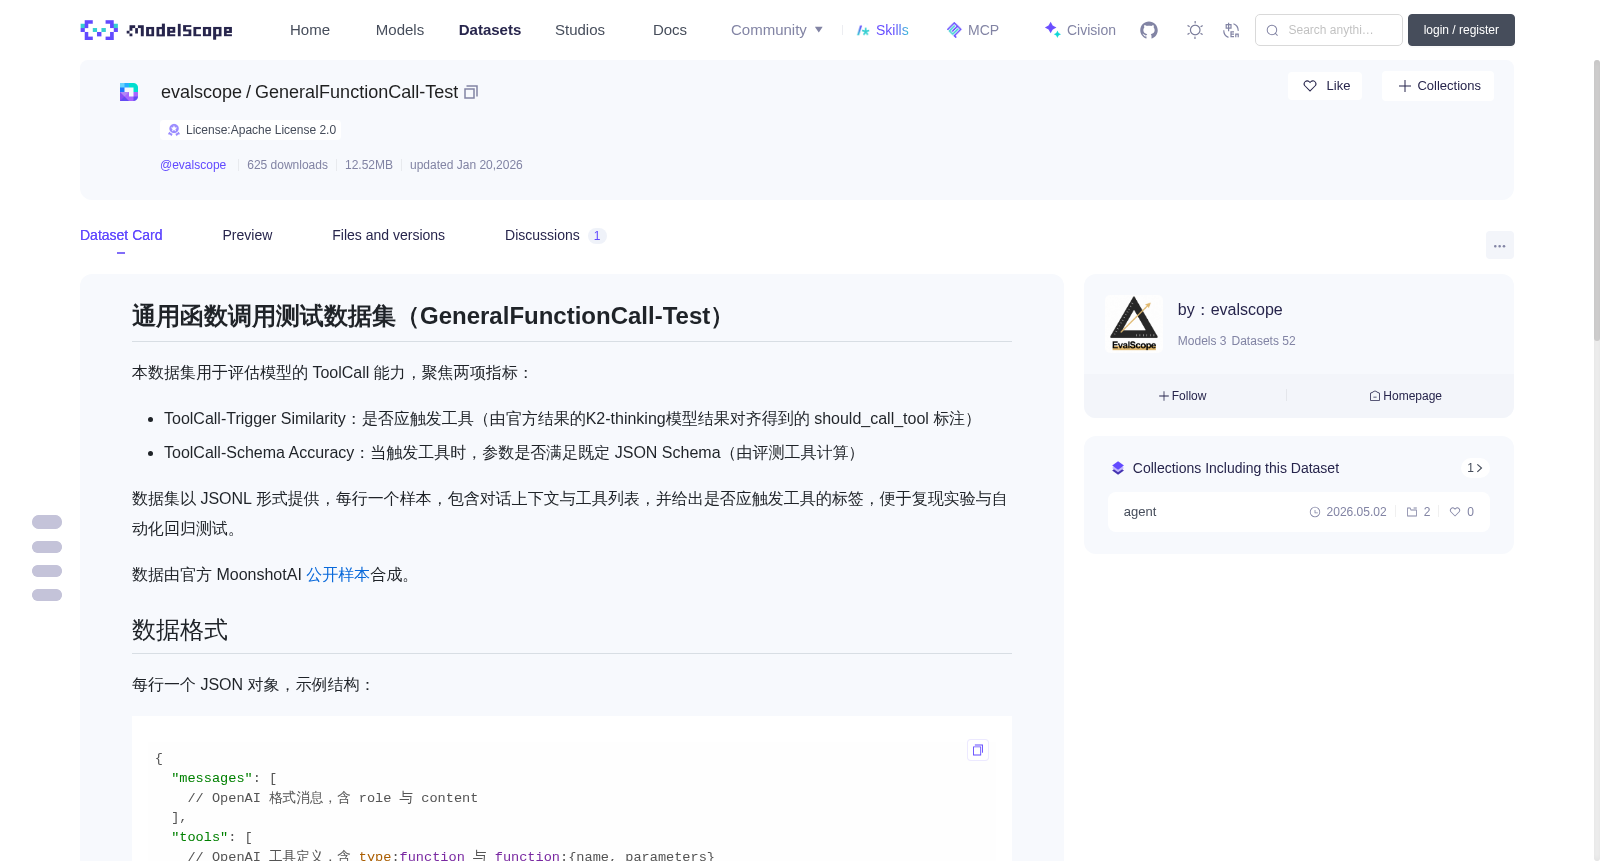Click the search magnifier icon
Viewport: 1600px width, 861px height.
click(x=1272, y=30)
